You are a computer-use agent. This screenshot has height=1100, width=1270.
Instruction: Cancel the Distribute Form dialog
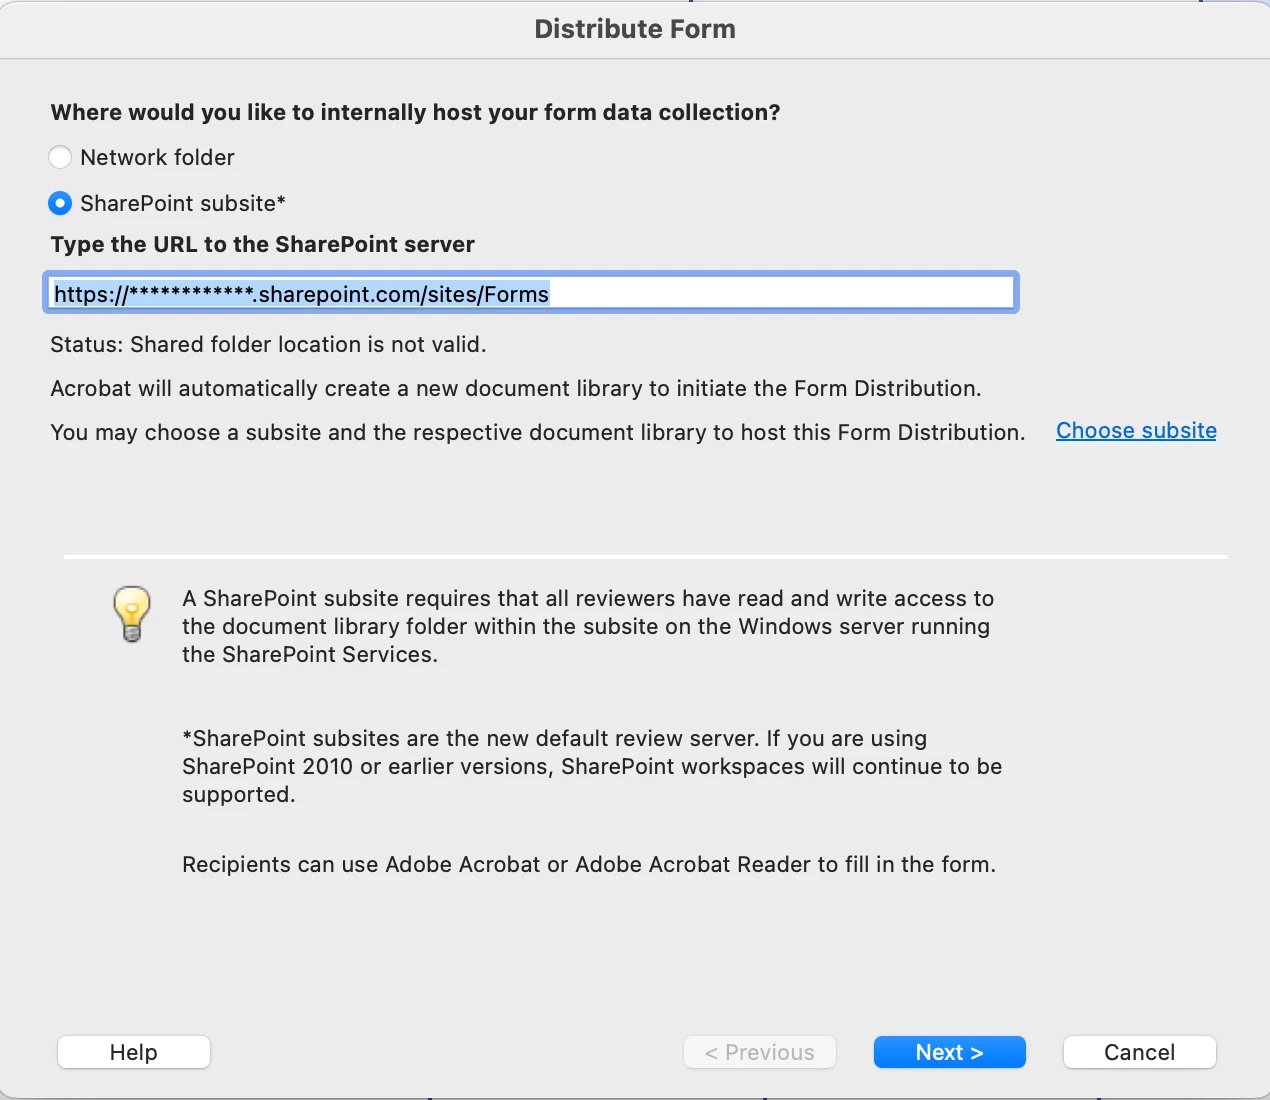[1140, 1052]
